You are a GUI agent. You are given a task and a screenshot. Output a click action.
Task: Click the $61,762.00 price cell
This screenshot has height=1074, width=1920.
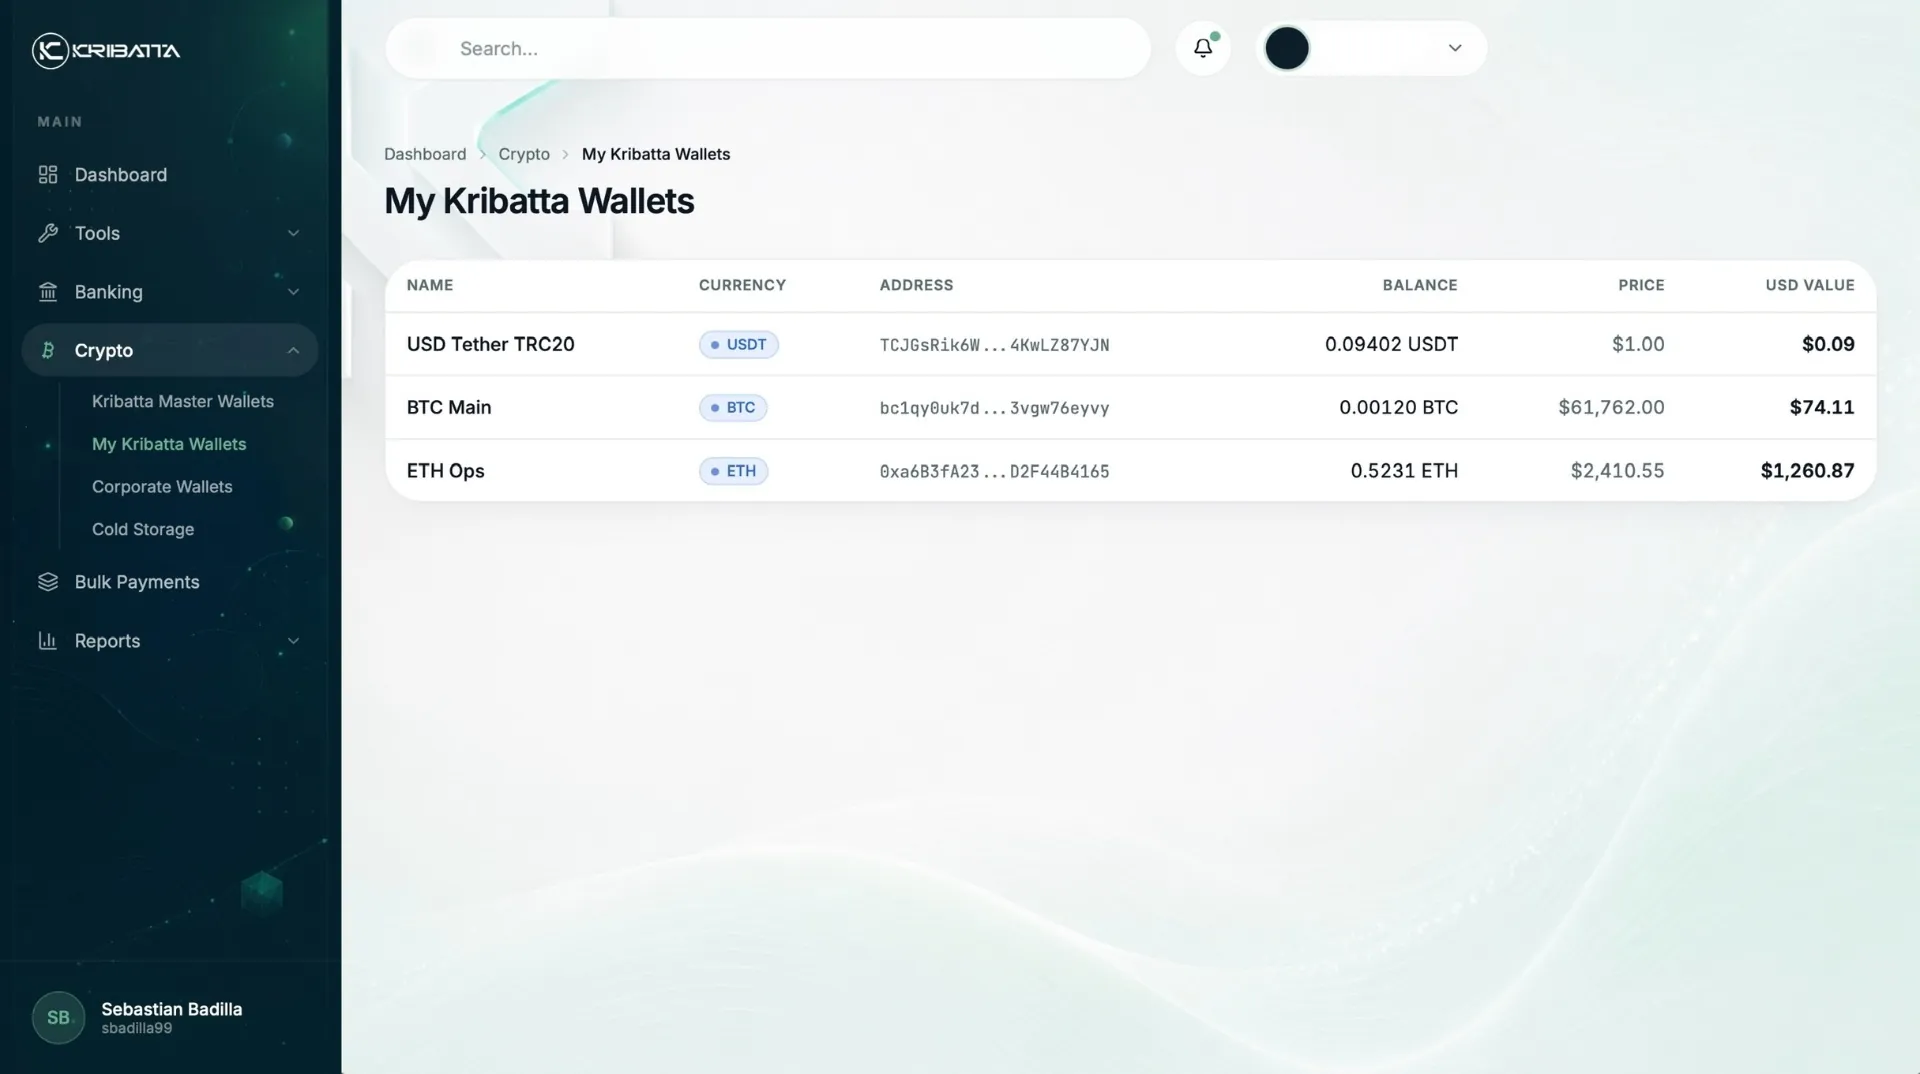[x=1611, y=408]
